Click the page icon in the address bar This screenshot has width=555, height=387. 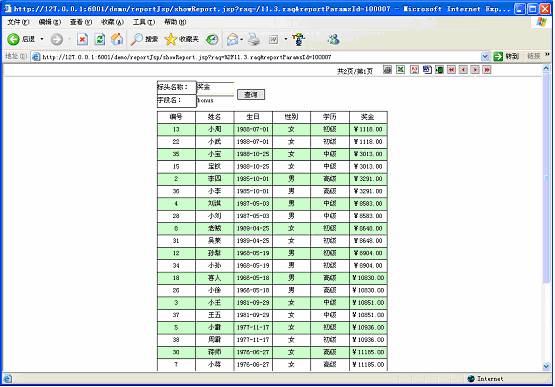click(x=36, y=57)
